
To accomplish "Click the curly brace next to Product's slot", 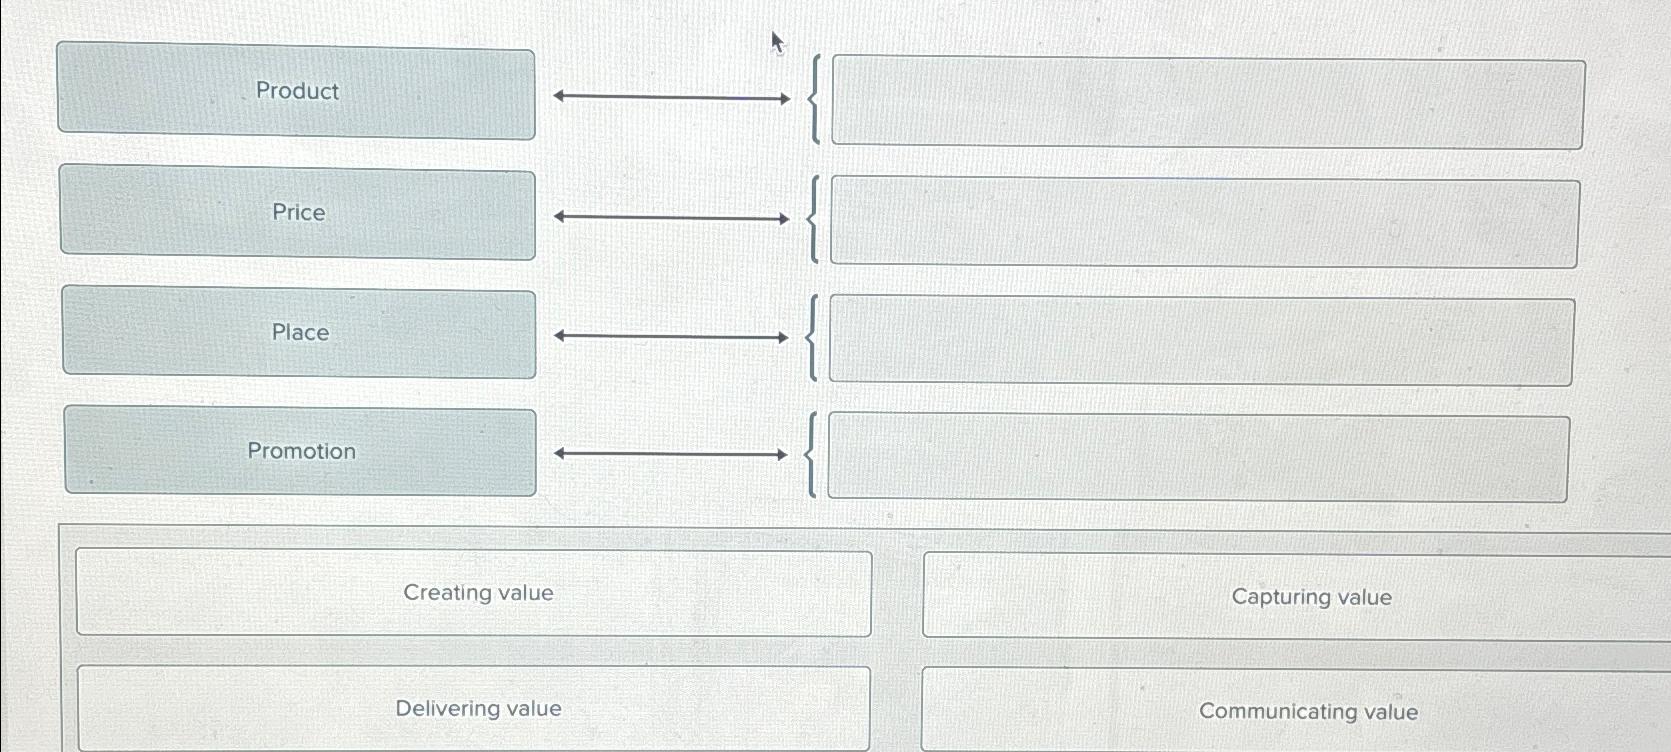I will coord(814,98).
